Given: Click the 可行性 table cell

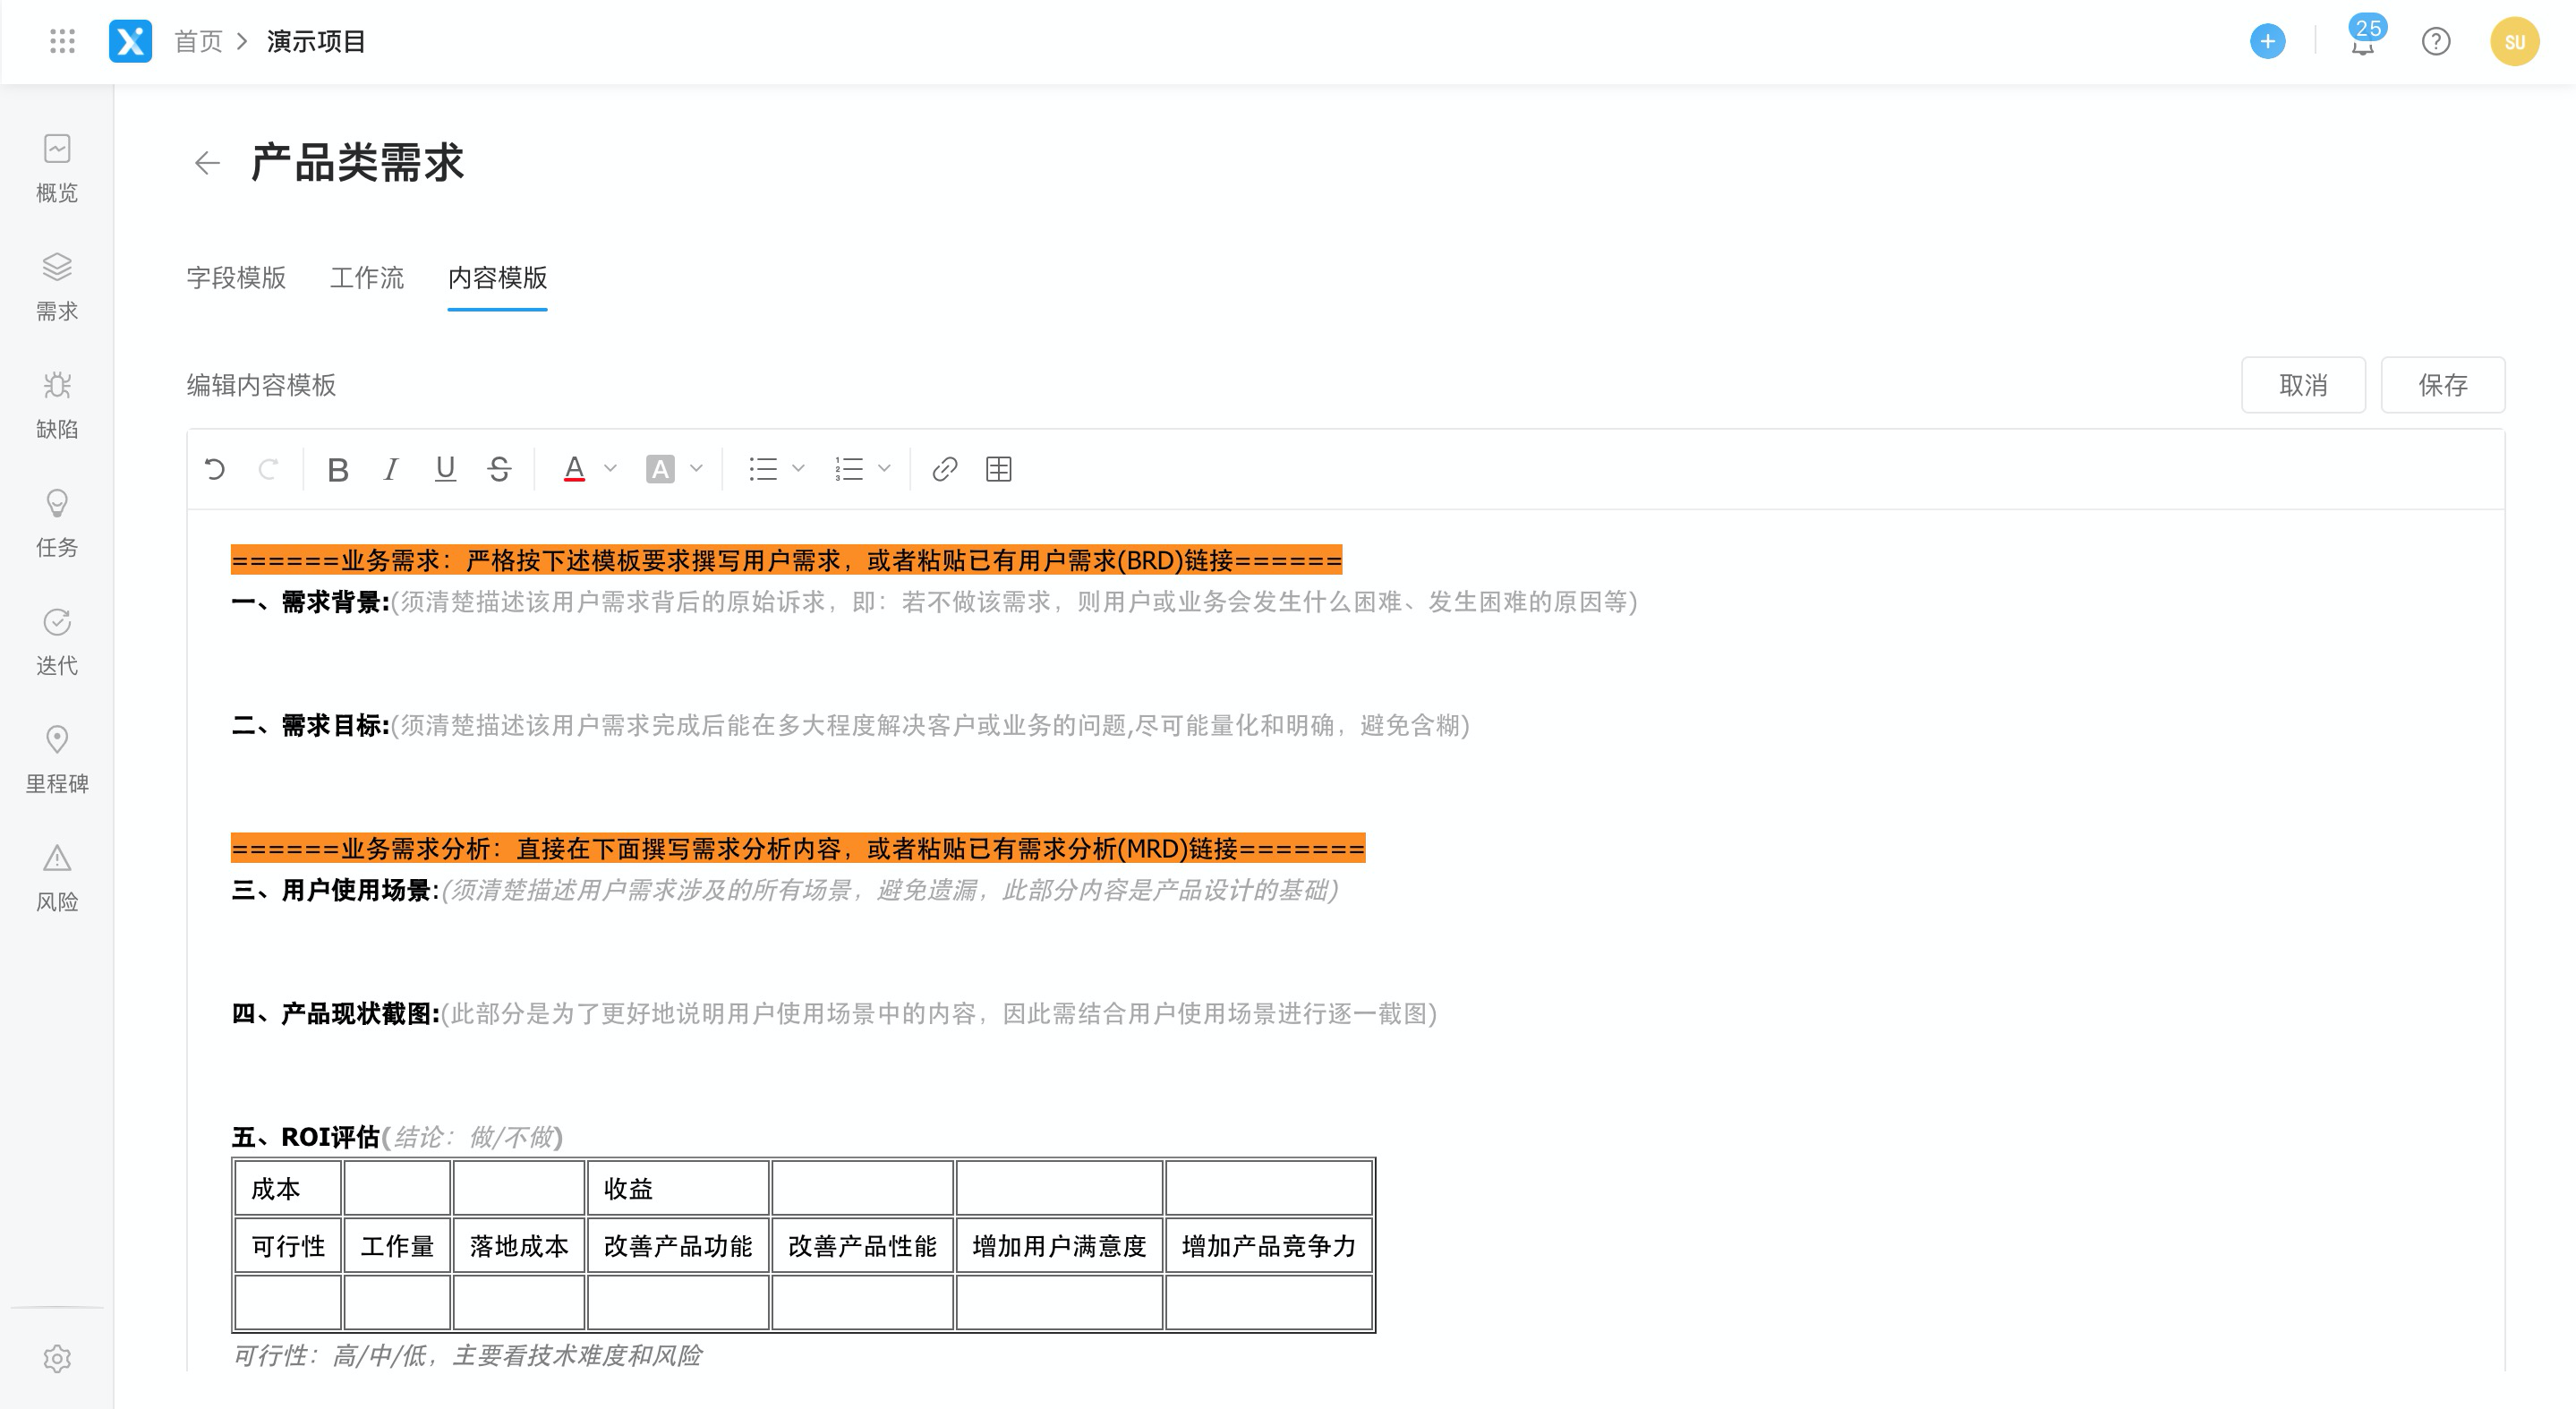Looking at the screenshot, I should click(x=288, y=1245).
